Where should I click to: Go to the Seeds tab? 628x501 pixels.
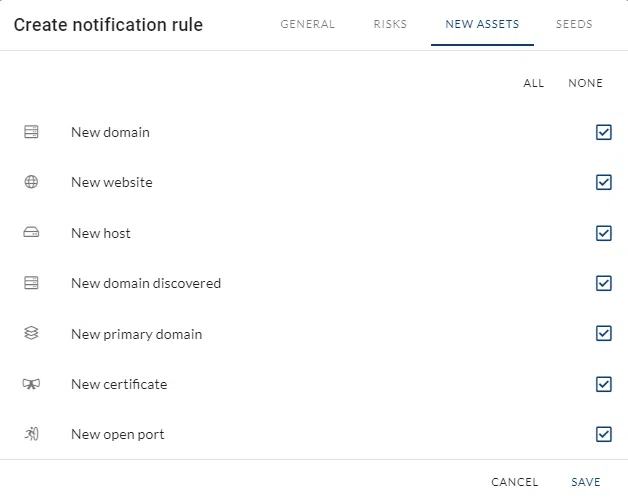pyautogui.click(x=574, y=24)
